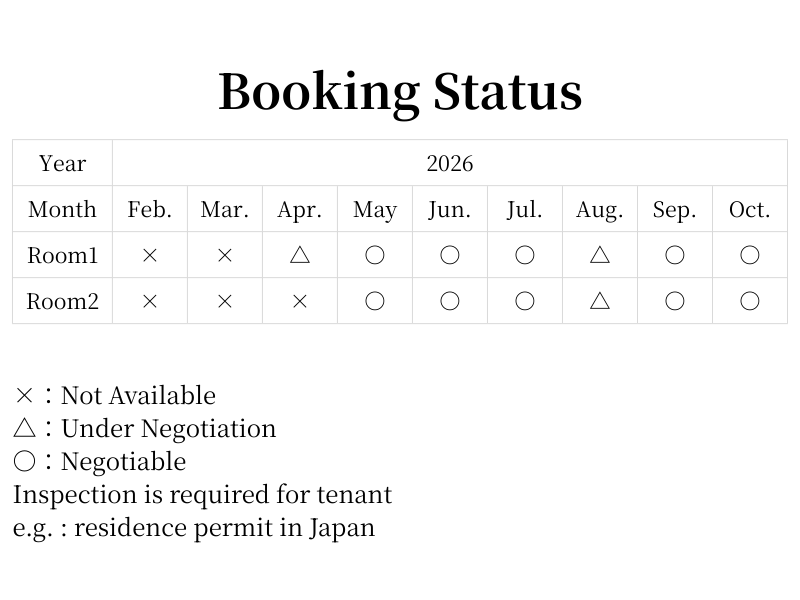Select Room2 October circle availability symbol

(750, 301)
